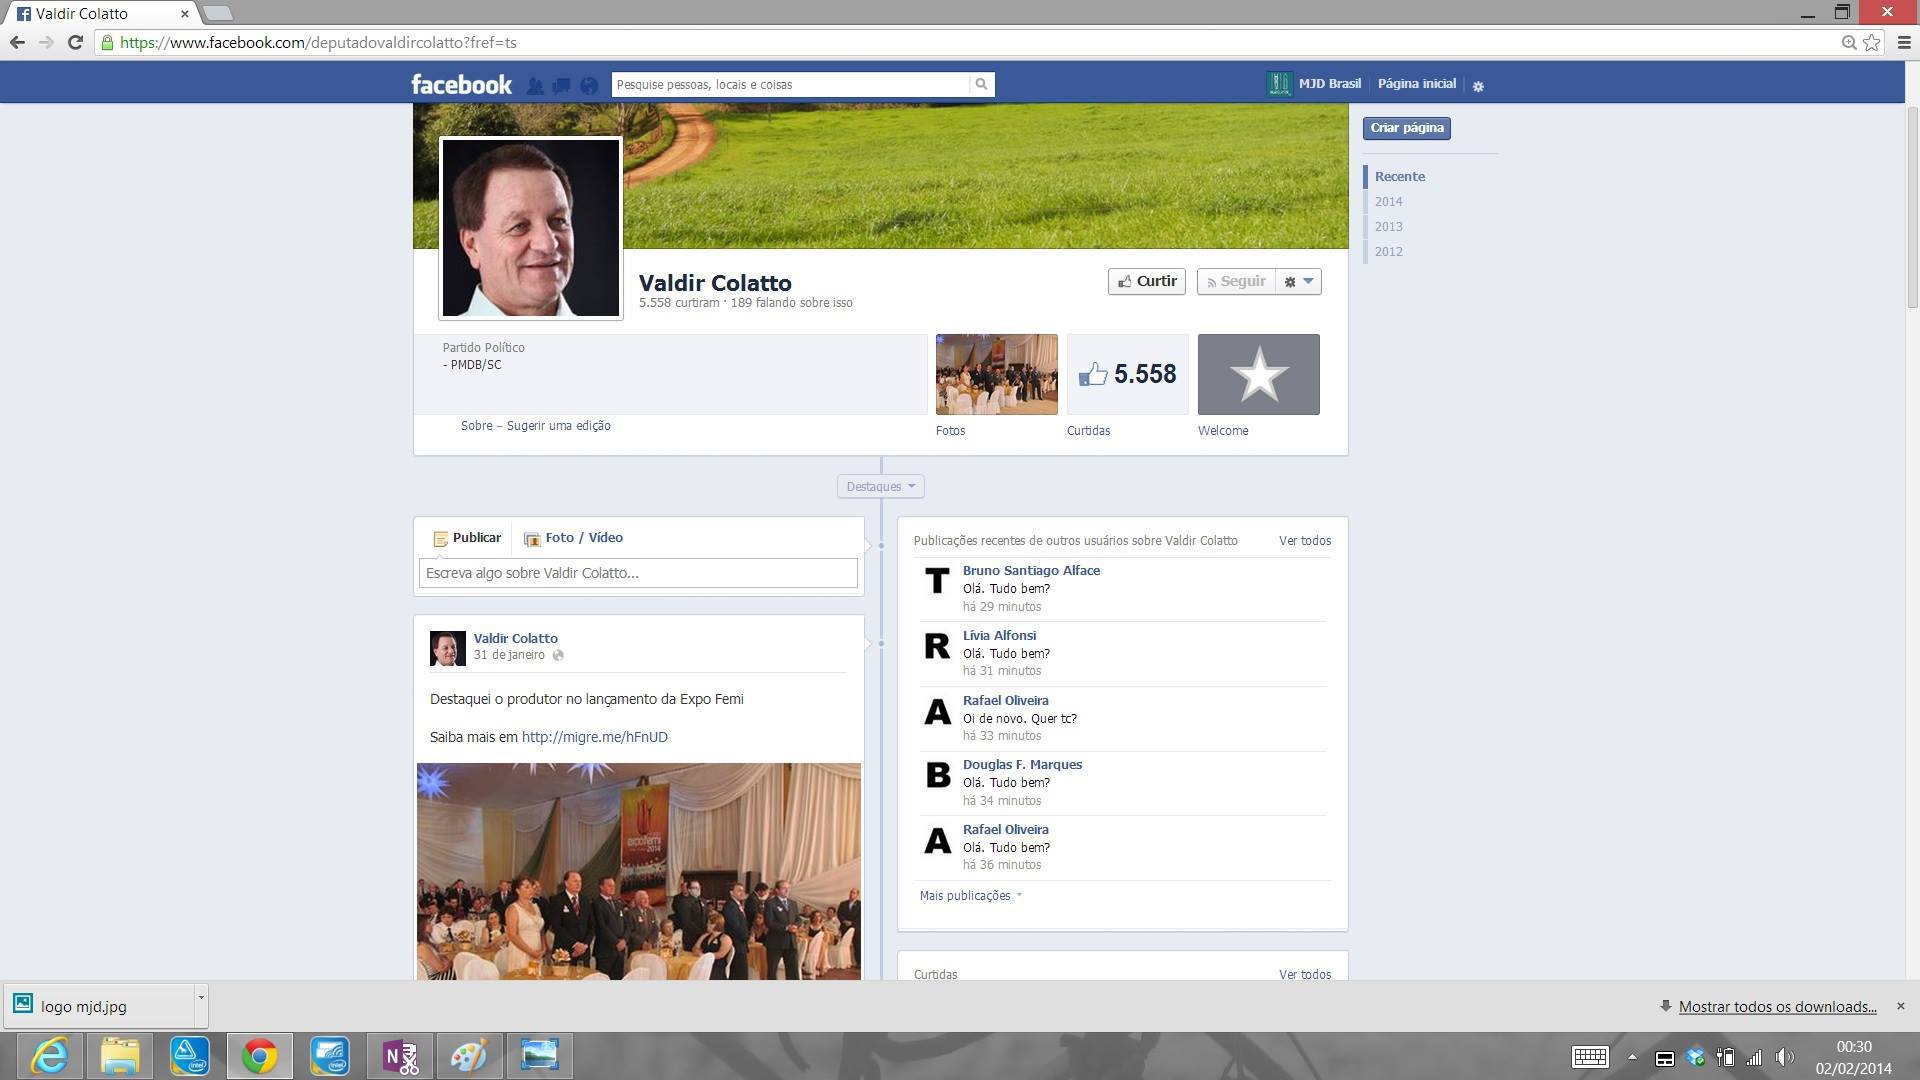Open the Expo Femi post photo
Image resolution: width=1920 pixels, height=1080 pixels.
point(638,871)
